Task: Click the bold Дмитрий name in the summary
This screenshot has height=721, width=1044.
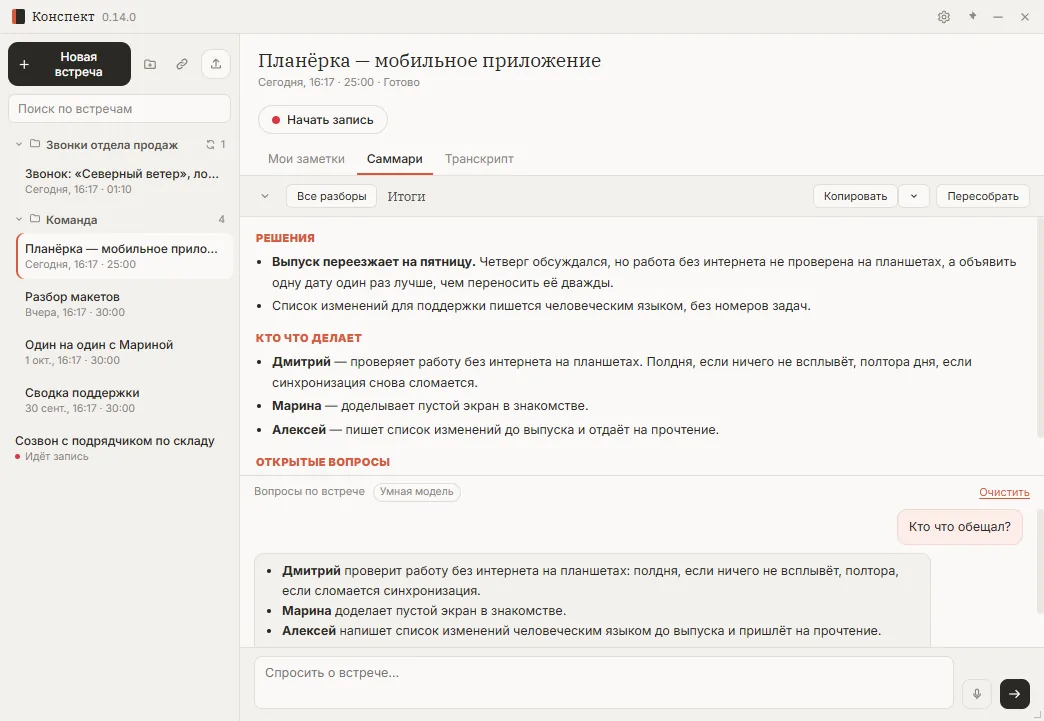Action: (301, 361)
